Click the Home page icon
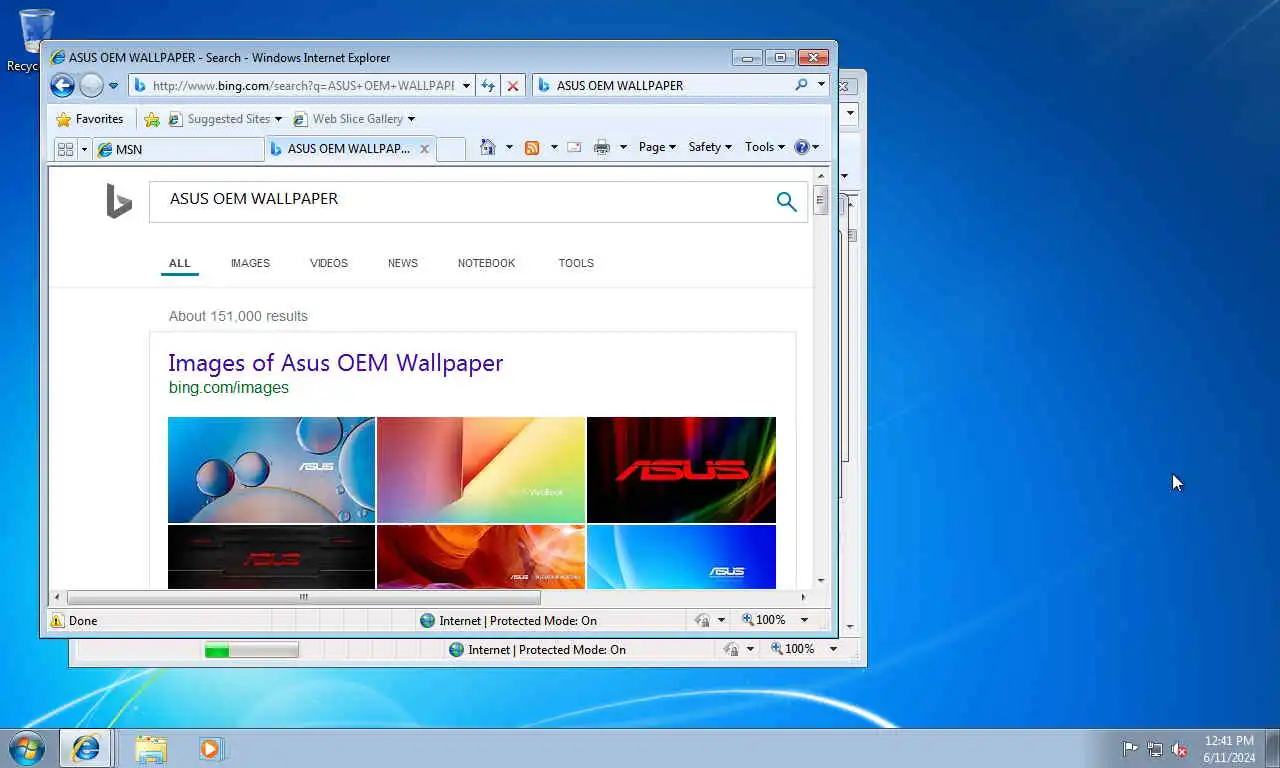This screenshot has width=1280, height=768. (x=487, y=147)
